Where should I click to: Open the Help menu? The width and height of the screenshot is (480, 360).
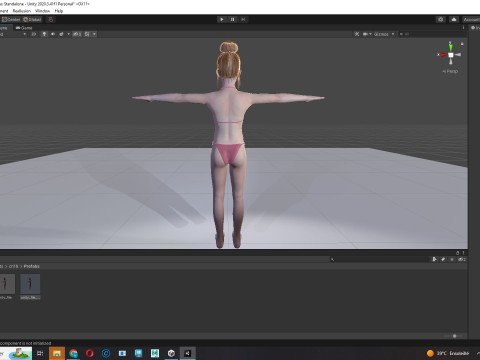[59, 11]
